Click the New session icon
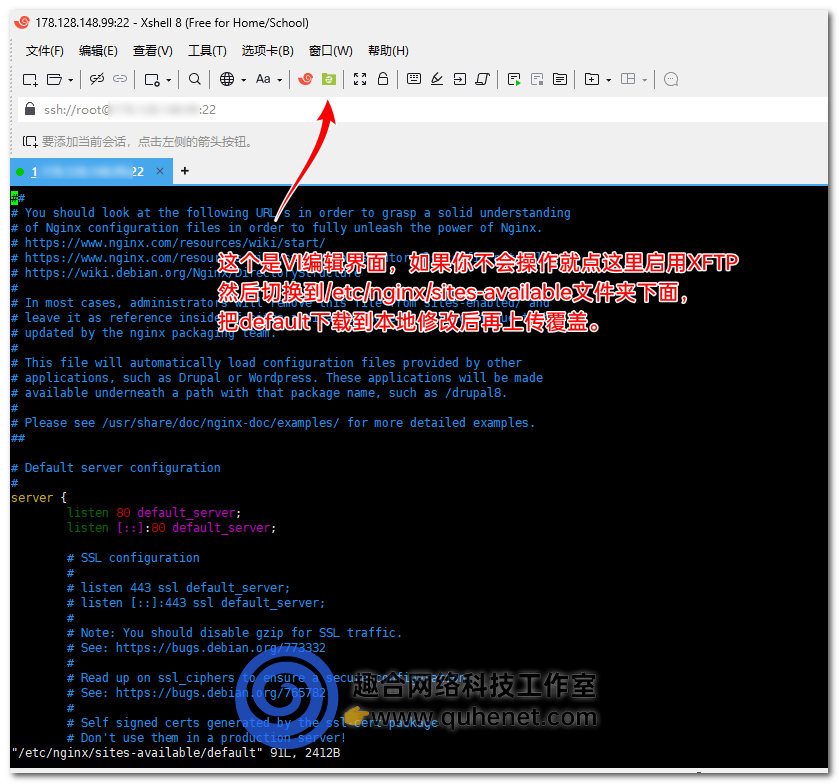The width and height of the screenshot is (839, 784). coord(30,80)
